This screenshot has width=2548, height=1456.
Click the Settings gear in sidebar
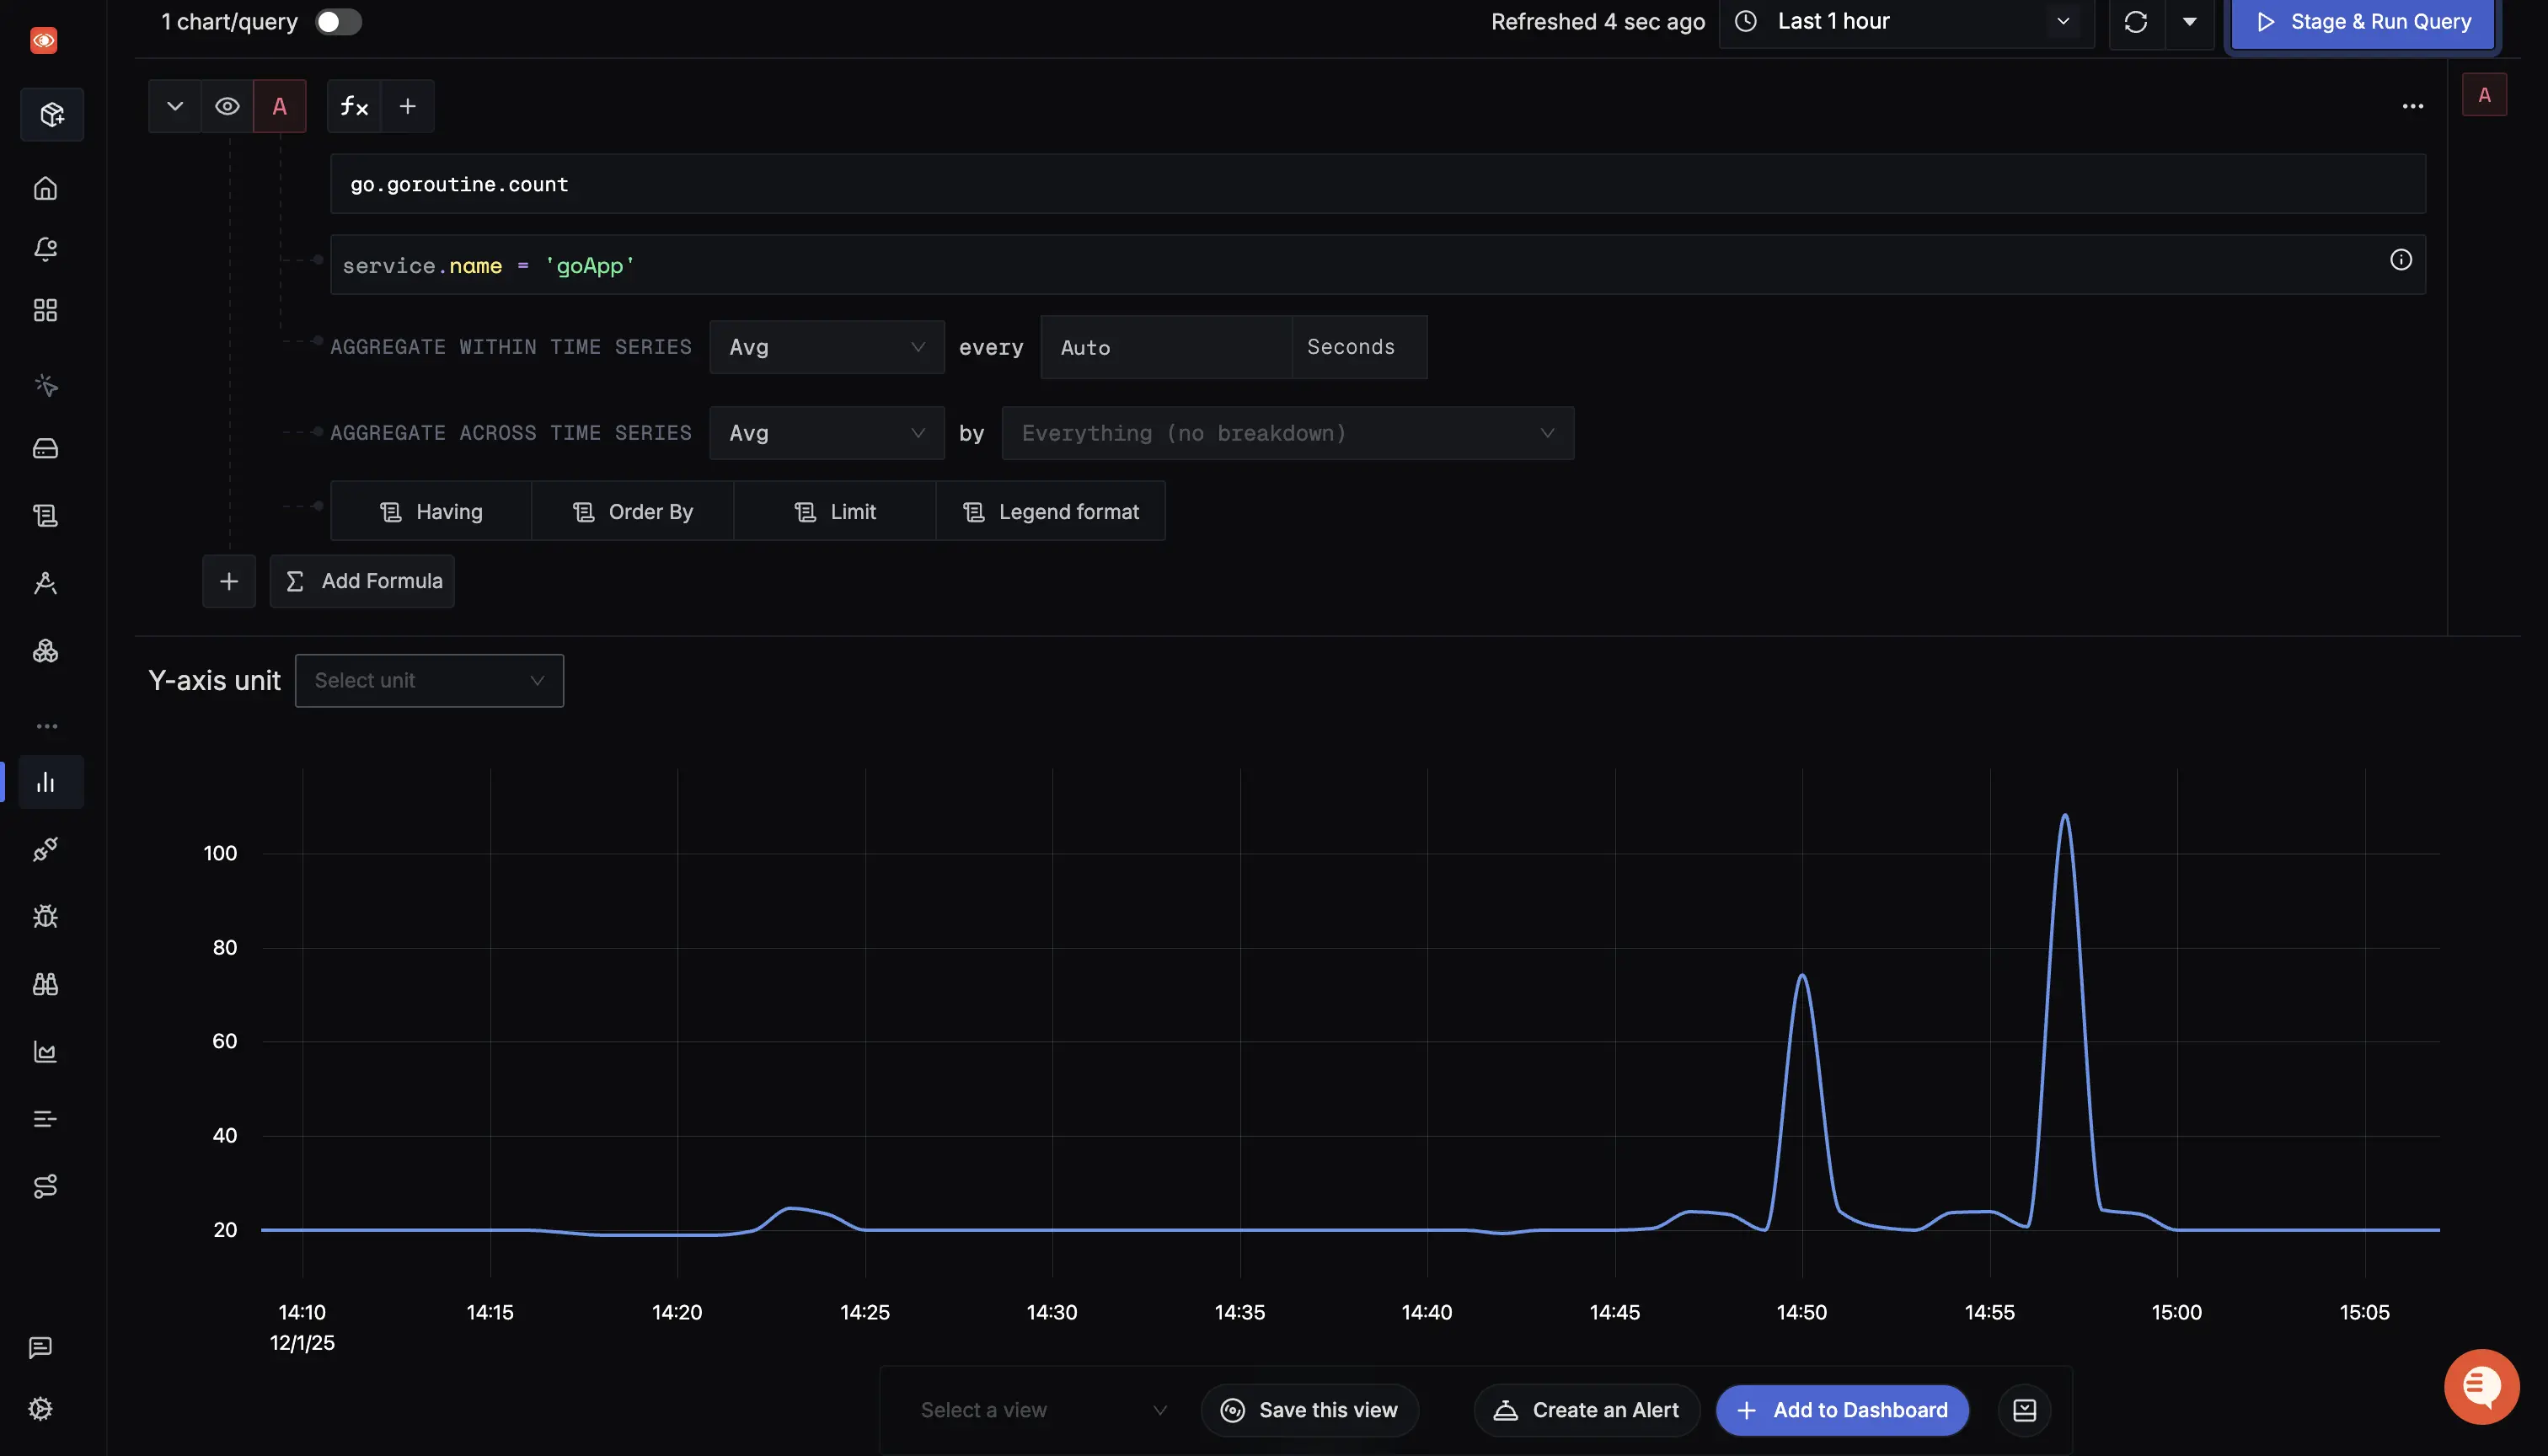click(x=41, y=1408)
